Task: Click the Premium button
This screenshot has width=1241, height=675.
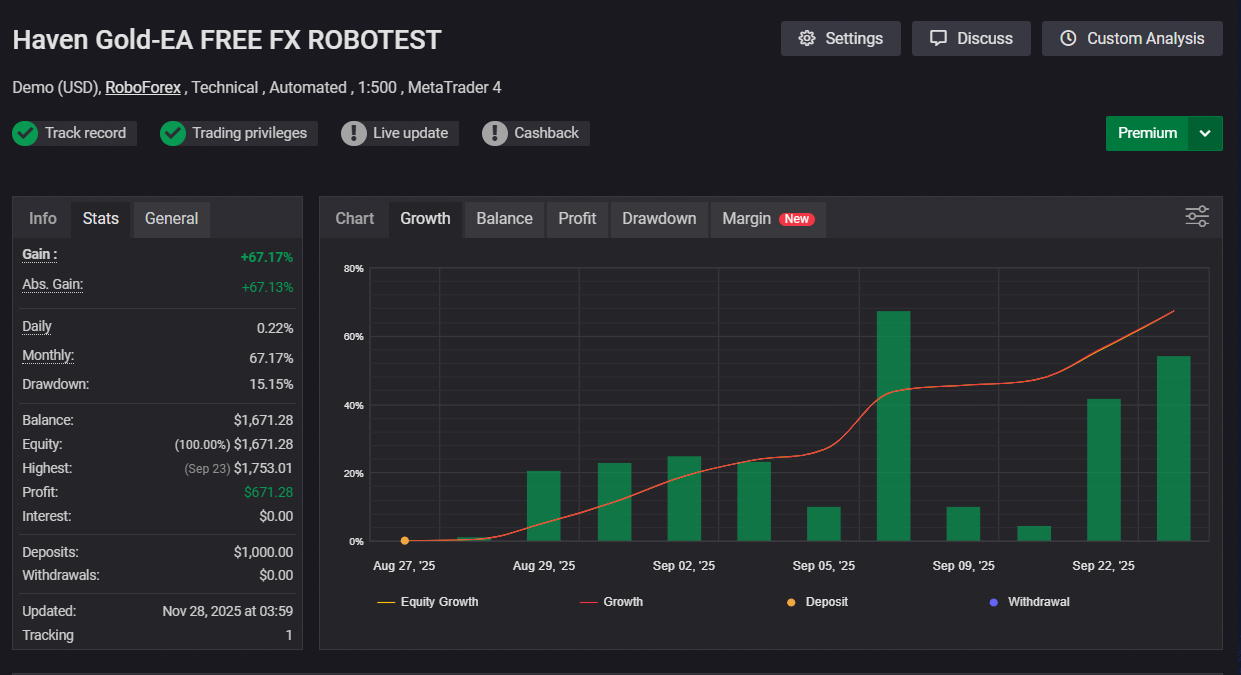Action: coord(1147,134)
